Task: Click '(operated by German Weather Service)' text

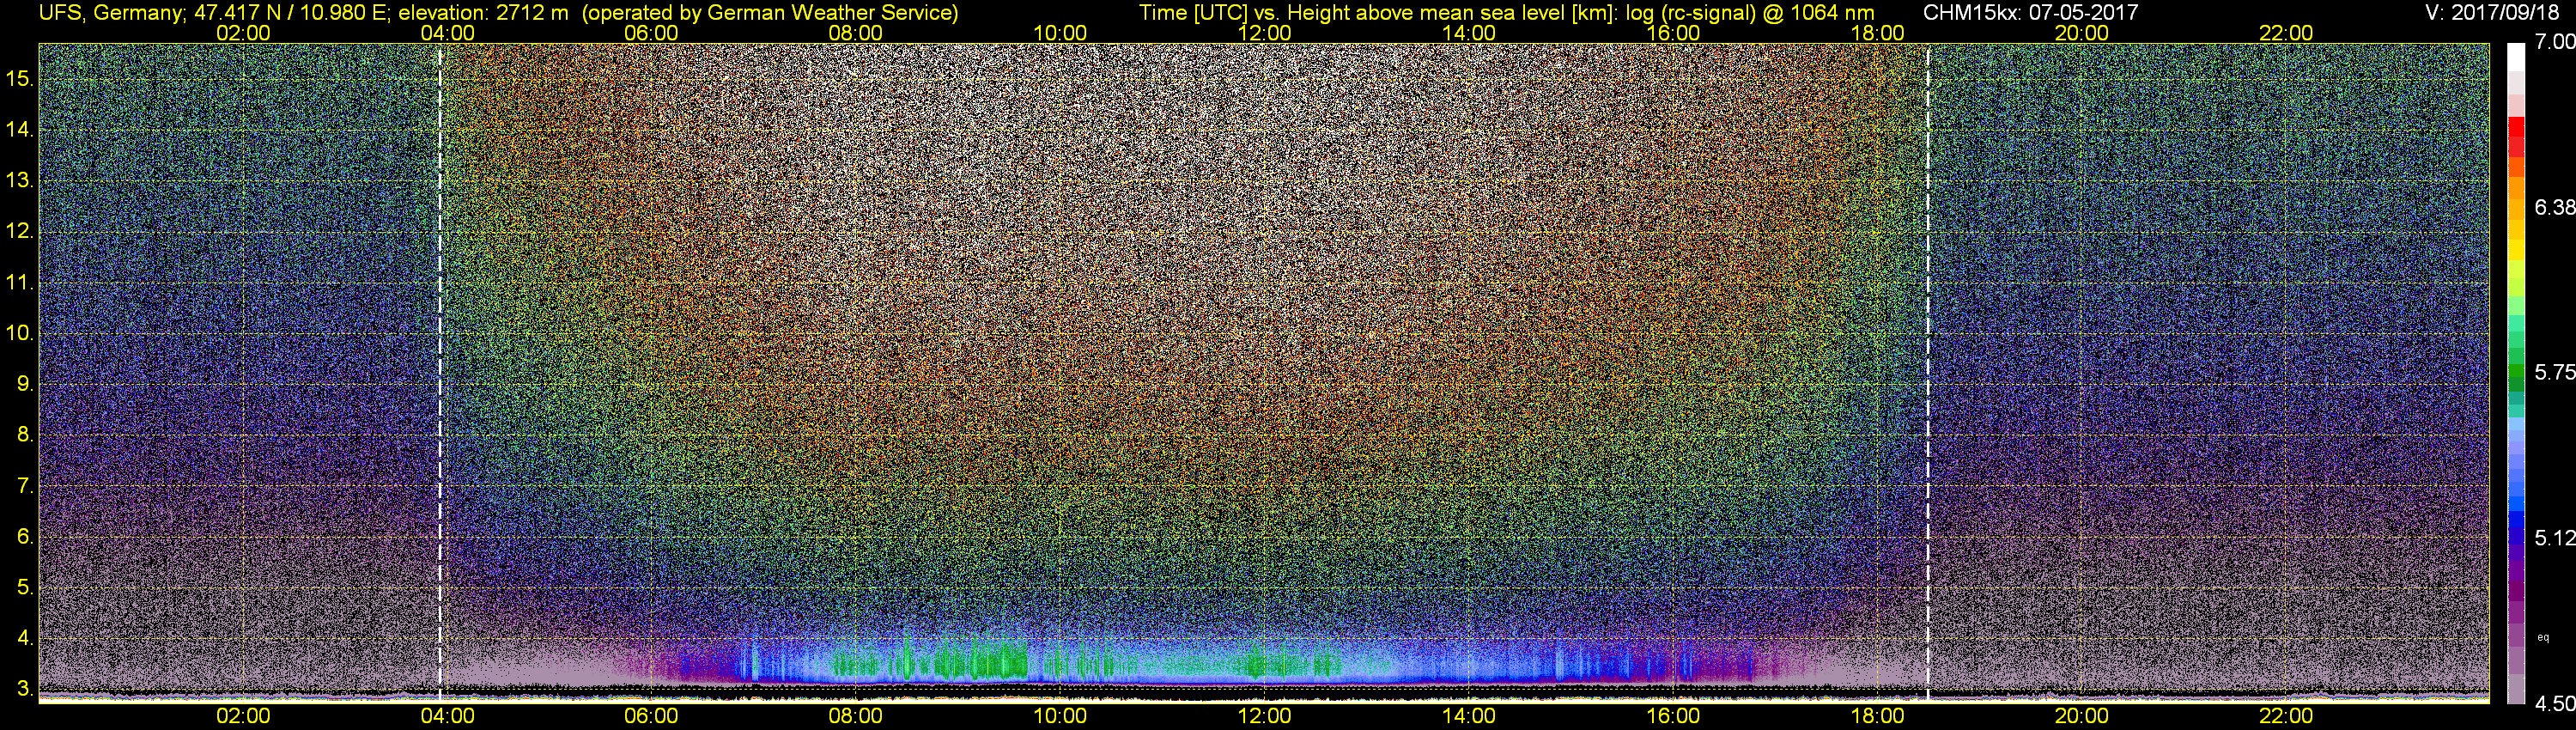Action: 770,12
